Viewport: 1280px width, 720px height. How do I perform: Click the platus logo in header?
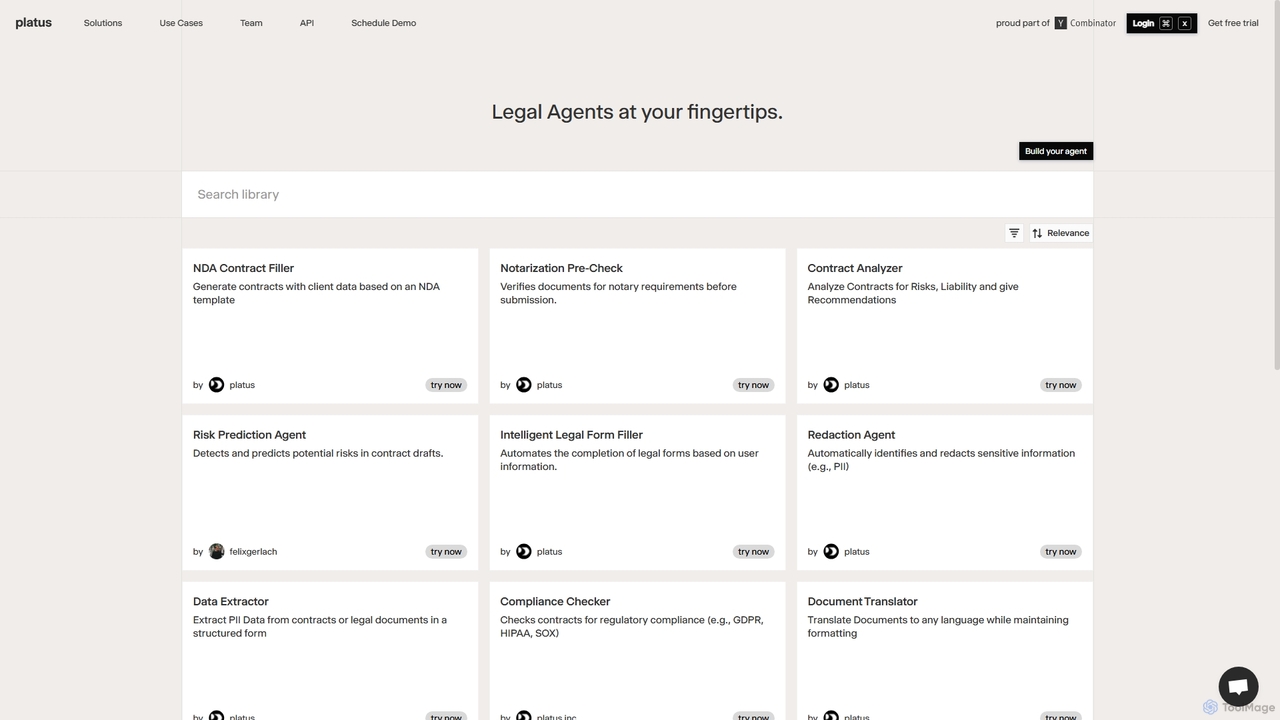tap(33, 23)
